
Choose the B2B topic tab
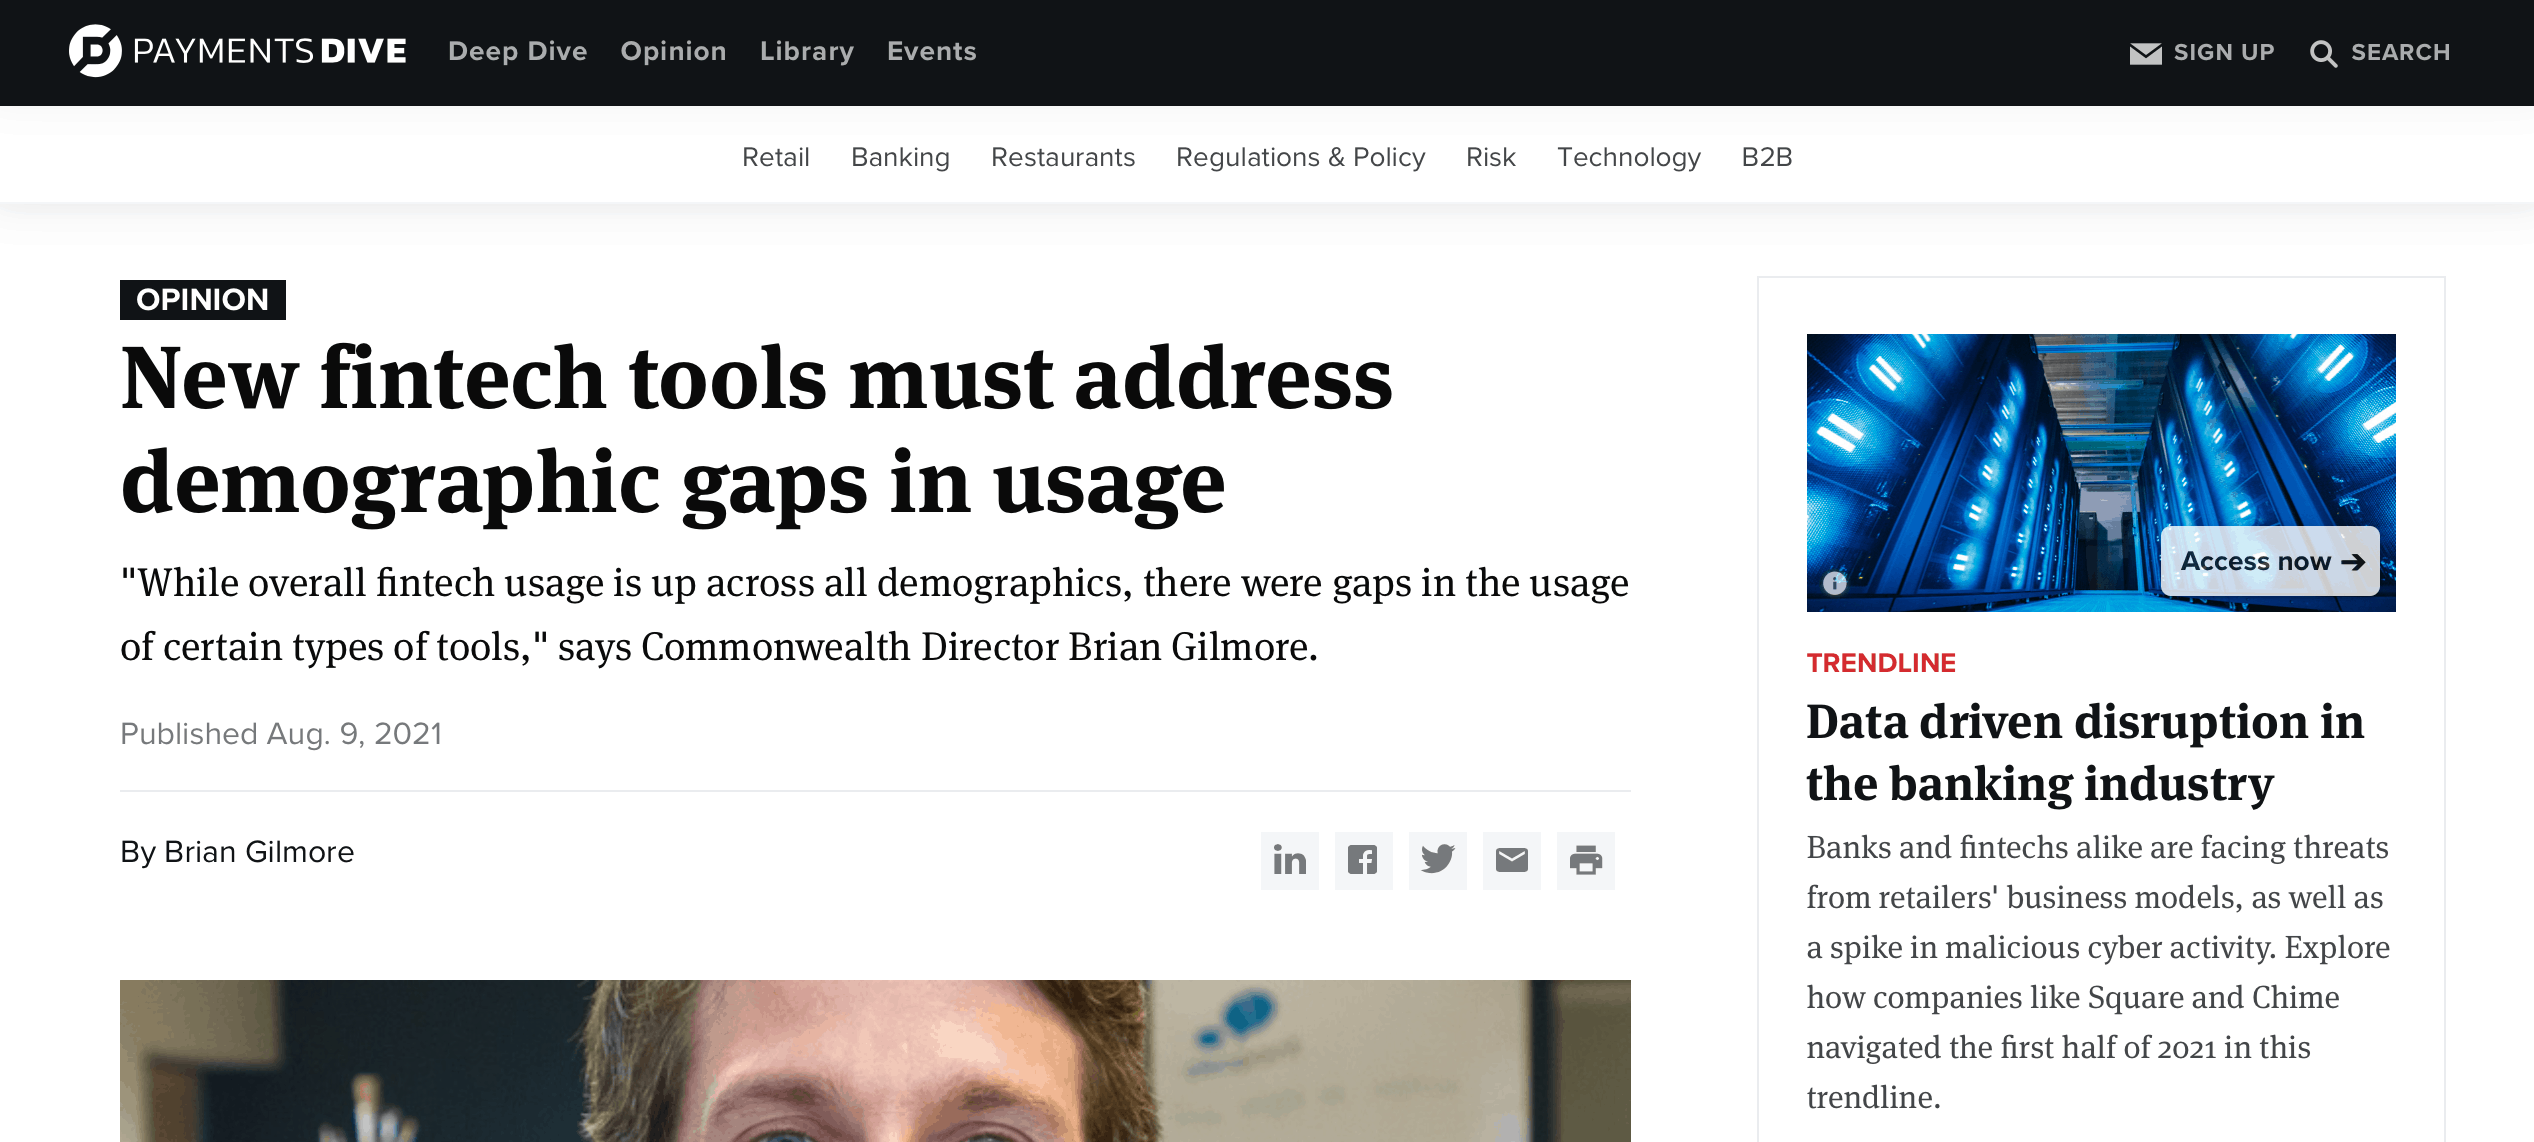(1767, 157)
